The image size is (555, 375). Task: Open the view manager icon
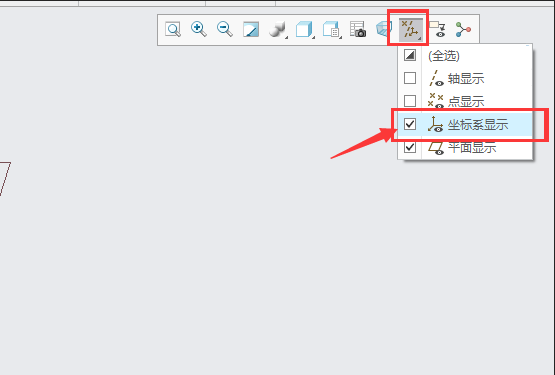331,29
